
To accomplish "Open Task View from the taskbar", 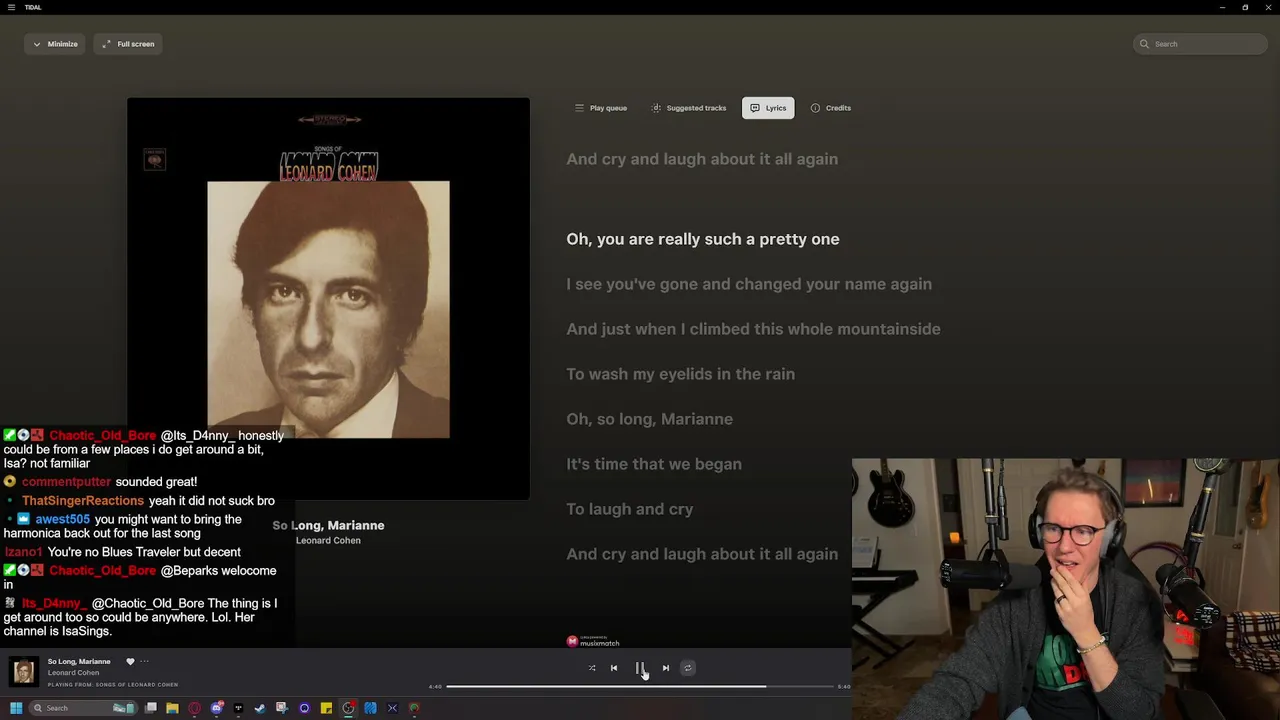I will 150,708.
